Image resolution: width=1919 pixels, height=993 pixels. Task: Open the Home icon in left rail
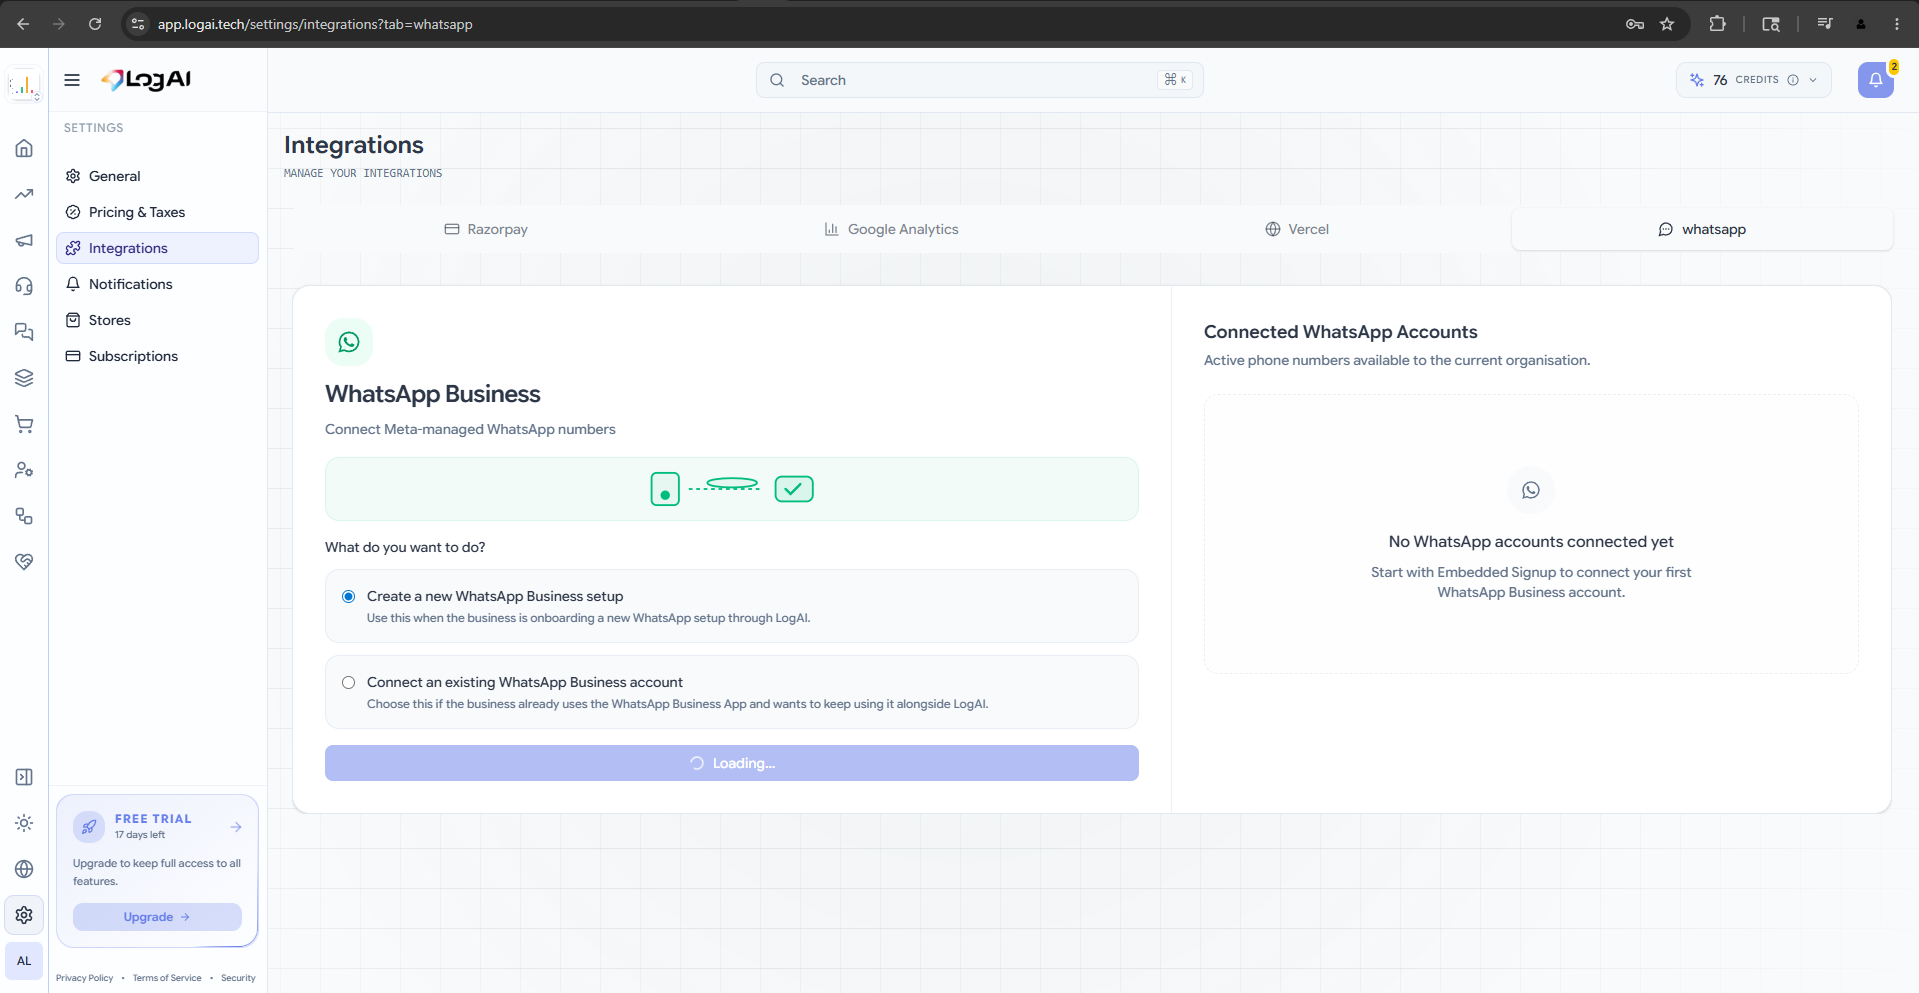point(24,148)
